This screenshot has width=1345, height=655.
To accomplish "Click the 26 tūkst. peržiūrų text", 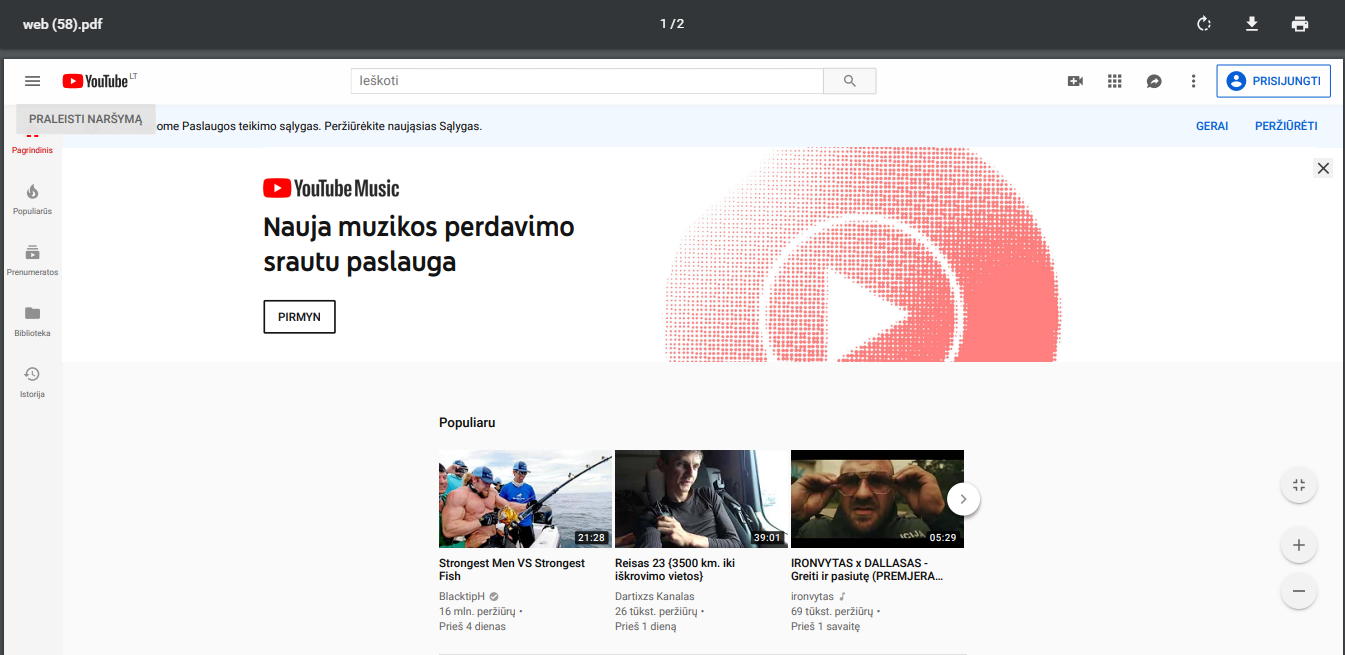I will [x=655, y=611].
